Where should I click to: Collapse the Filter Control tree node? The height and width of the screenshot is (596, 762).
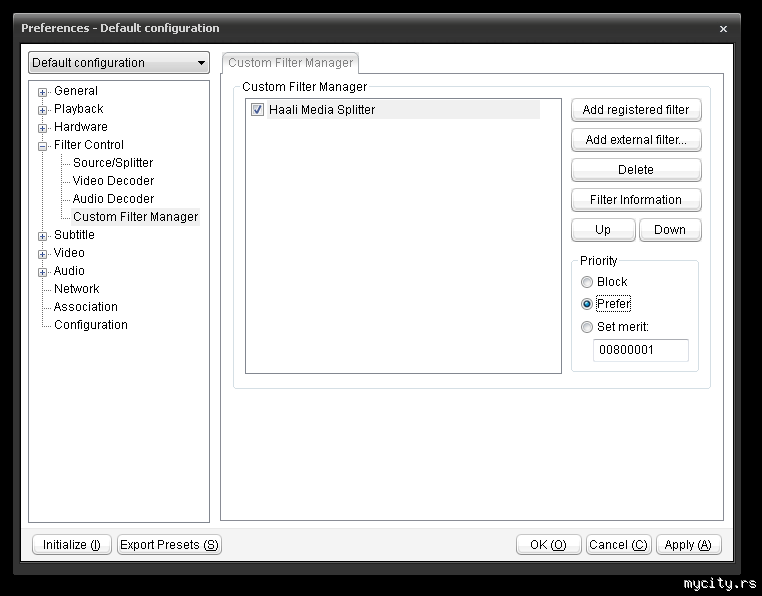click(x=43, y=146)
